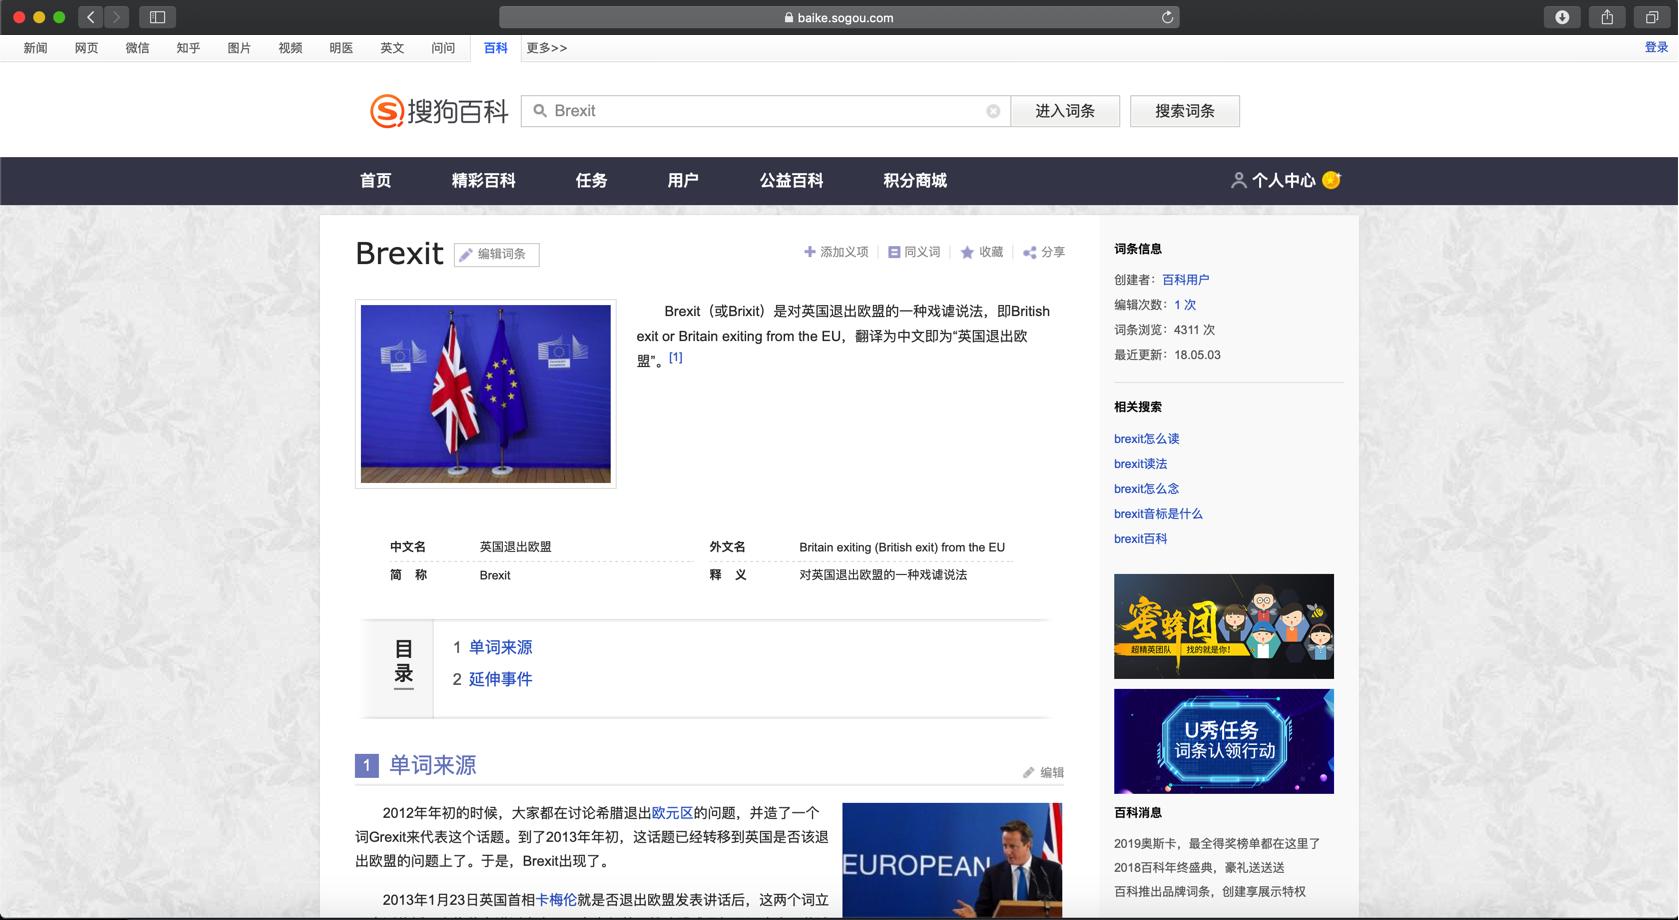Open 精彩百科 in navigation bar
Viewport: 1679px width, 920px height.
[x=484, y=181]
